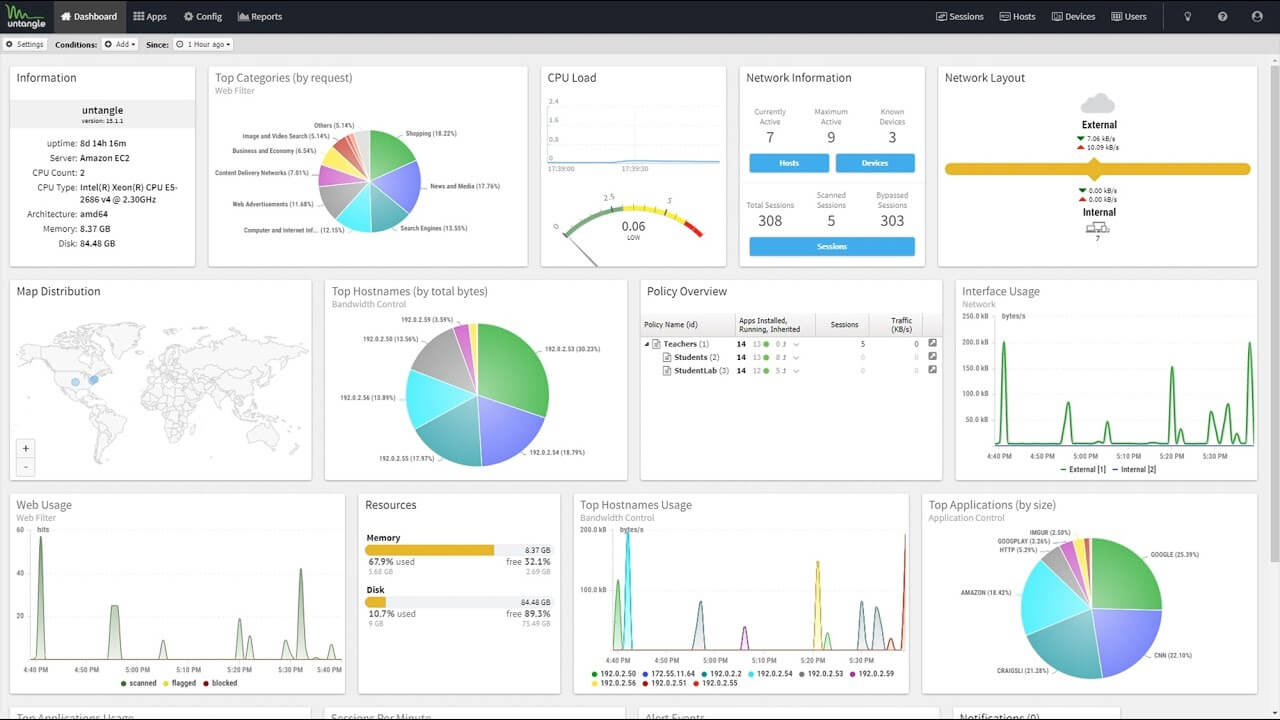The width and height of the screenshot is (1280, 720).
Task: Select the Students (2) policy row
Action: click(791, 357)
